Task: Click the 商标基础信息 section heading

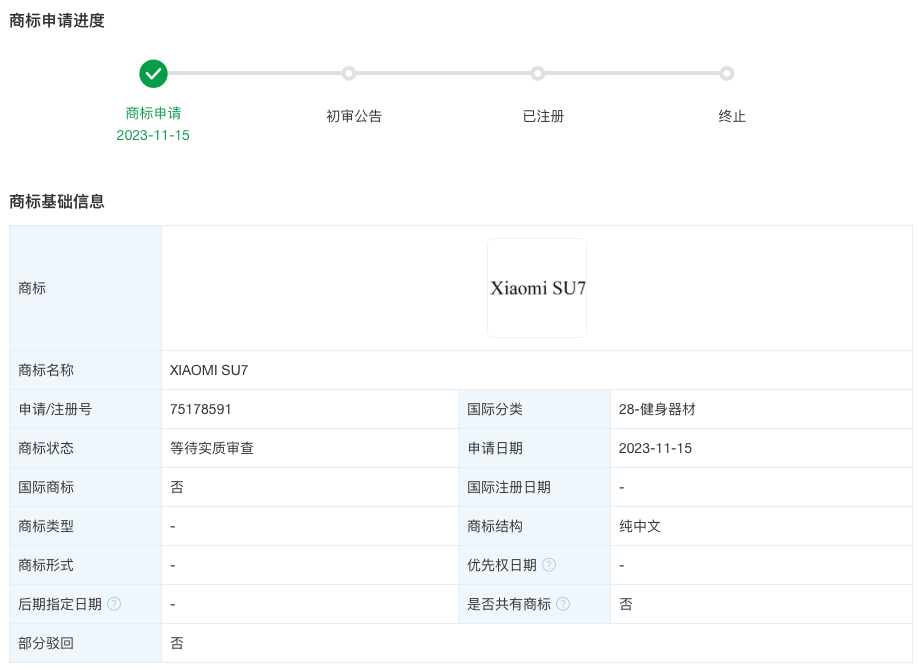Action: tap(57, 201)
